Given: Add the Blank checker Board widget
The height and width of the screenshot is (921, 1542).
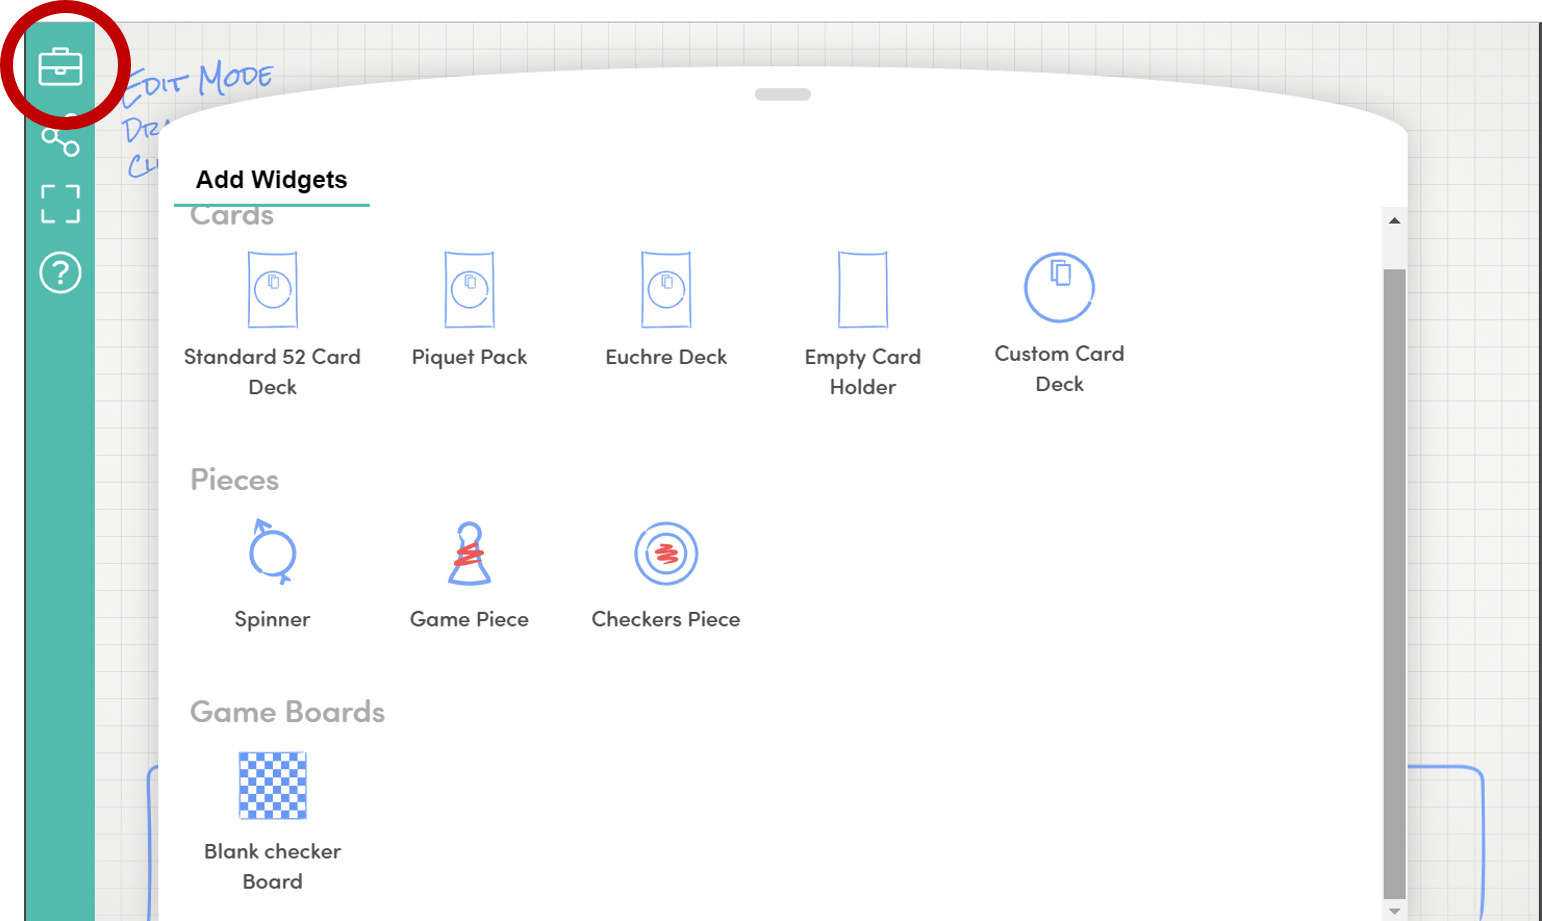Looking at the screenshot, I should click(x=272, y=822).
